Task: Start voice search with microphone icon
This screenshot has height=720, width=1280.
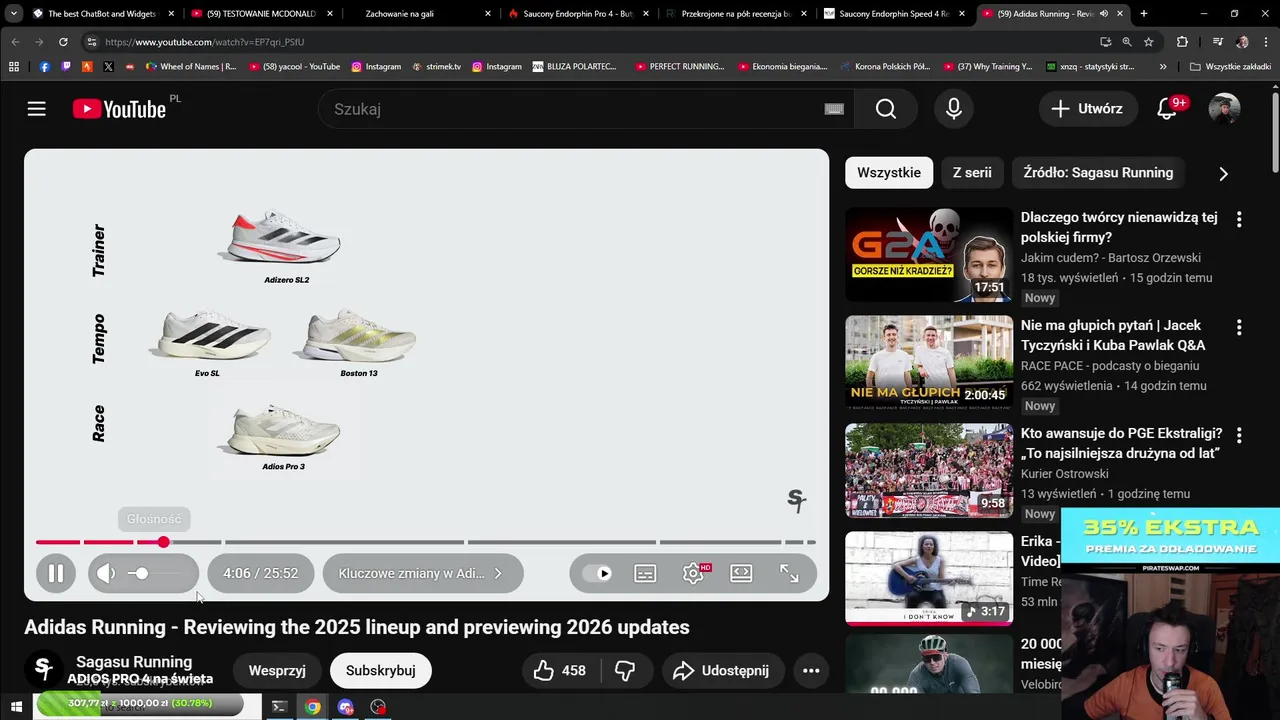Action: 954,109
